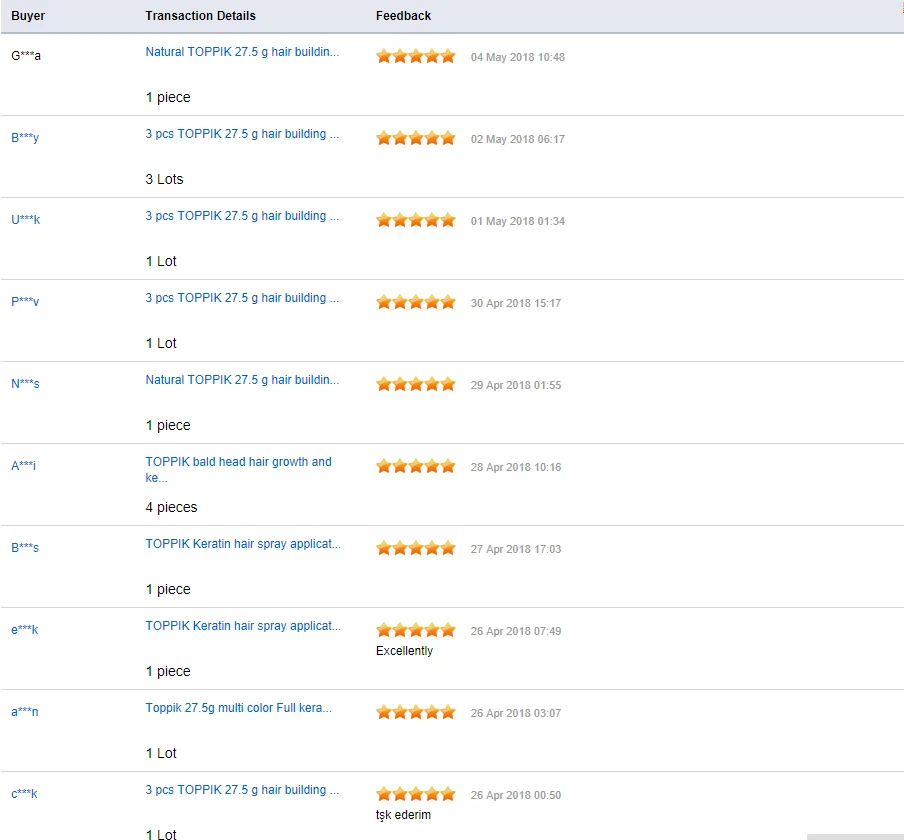Click star rating above Excellently comment
The image size is (904, 840).
point(416,630)
